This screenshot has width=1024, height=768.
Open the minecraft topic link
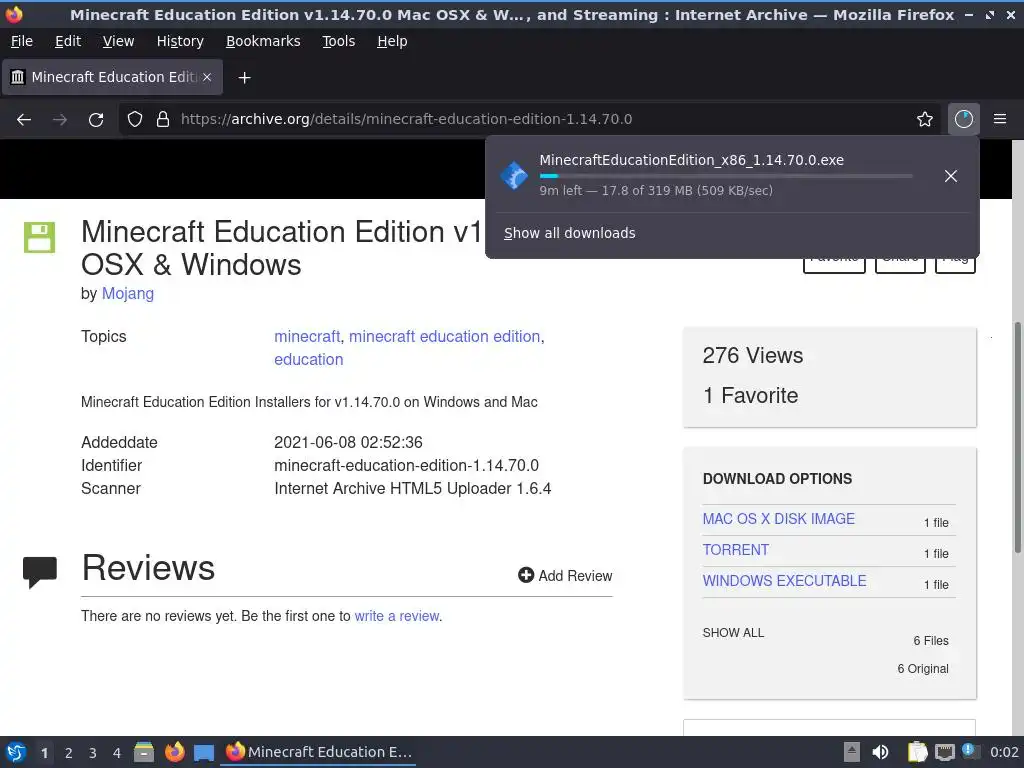tap(307, 336)
